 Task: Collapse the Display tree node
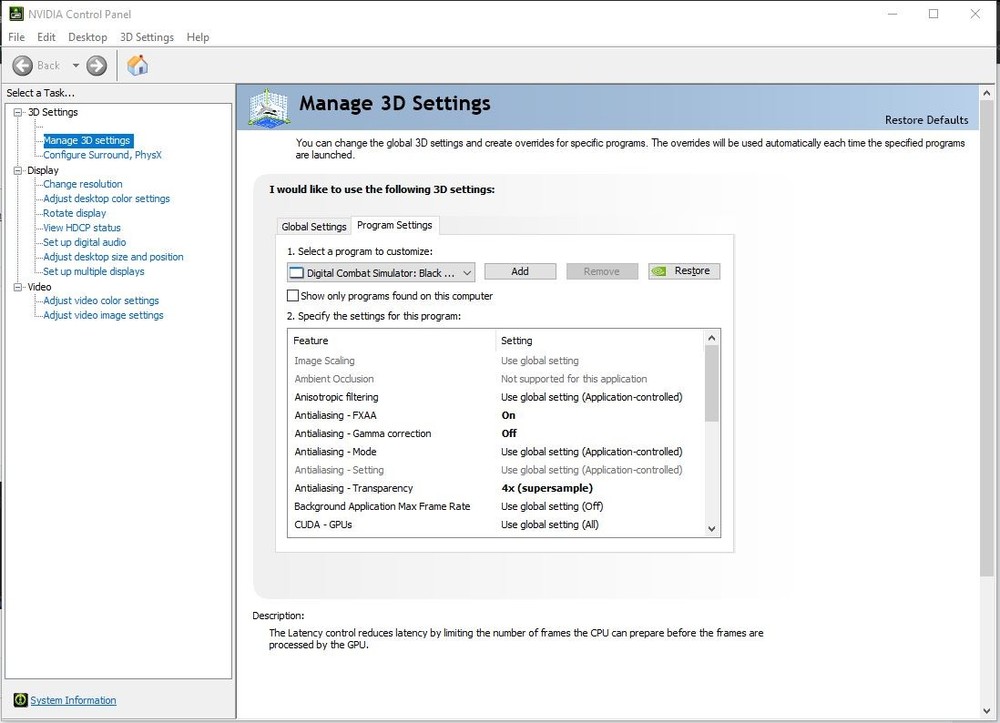[18, 170]
